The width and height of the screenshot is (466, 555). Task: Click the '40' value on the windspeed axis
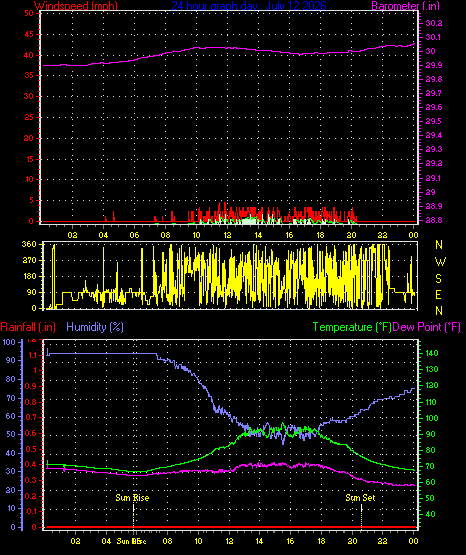click(x=29, y=56)
